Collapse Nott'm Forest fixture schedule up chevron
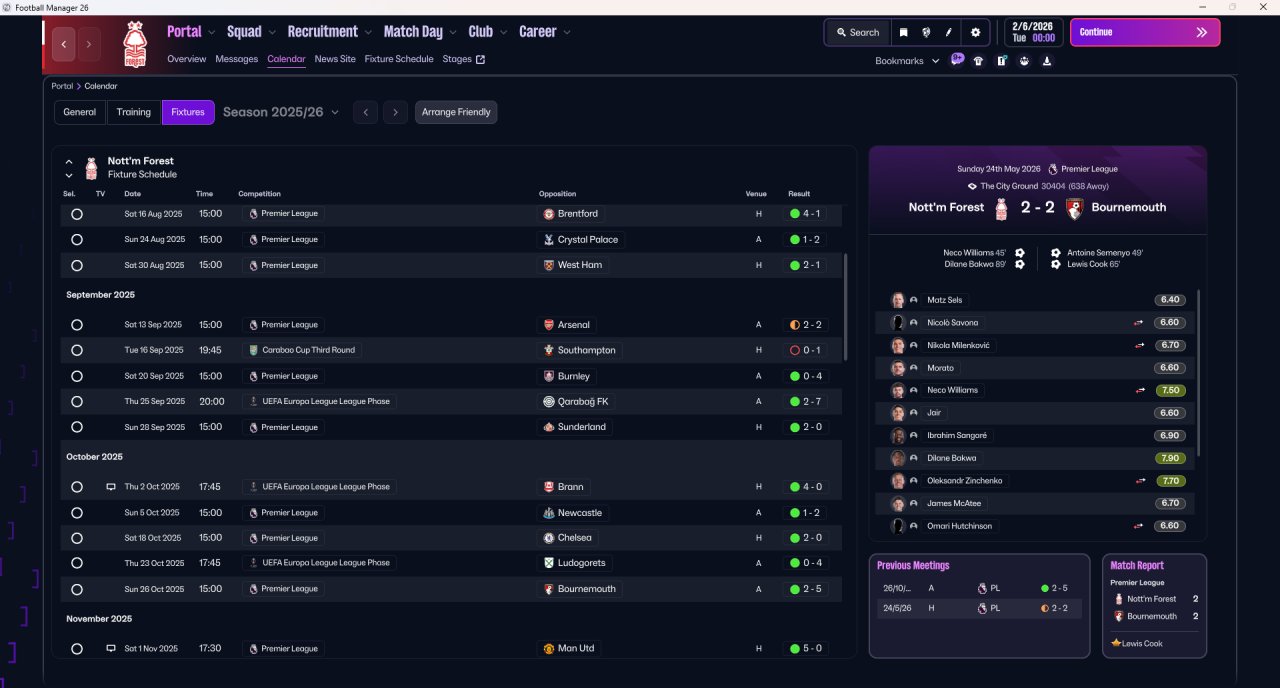This screenshot has width=1280, height=688. [x=69, y=161]
